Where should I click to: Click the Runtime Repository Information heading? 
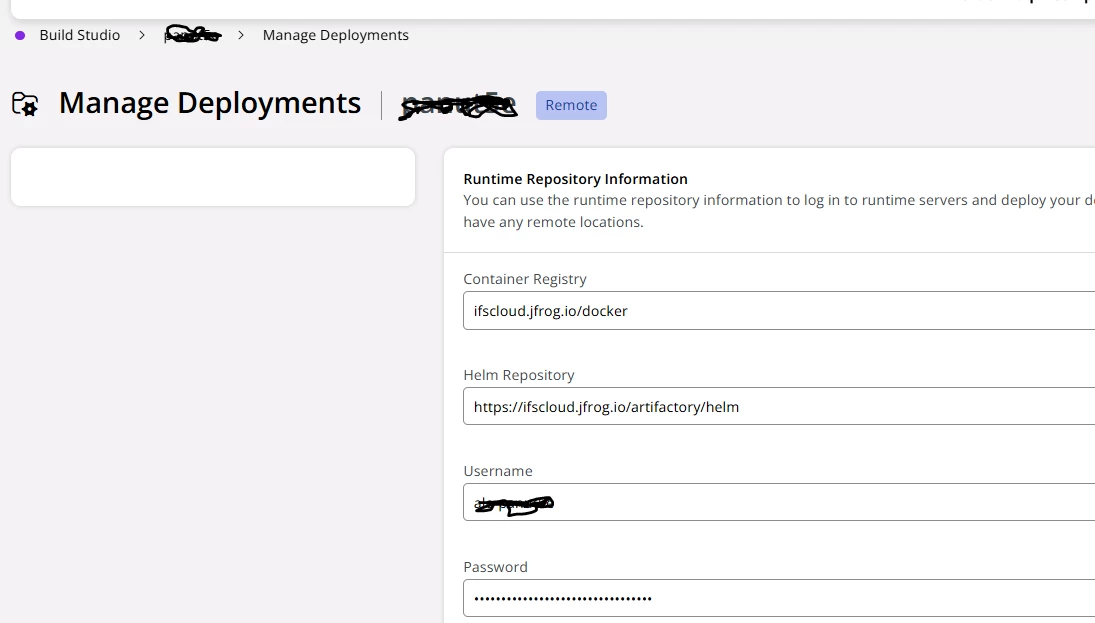tap(575, 179)
